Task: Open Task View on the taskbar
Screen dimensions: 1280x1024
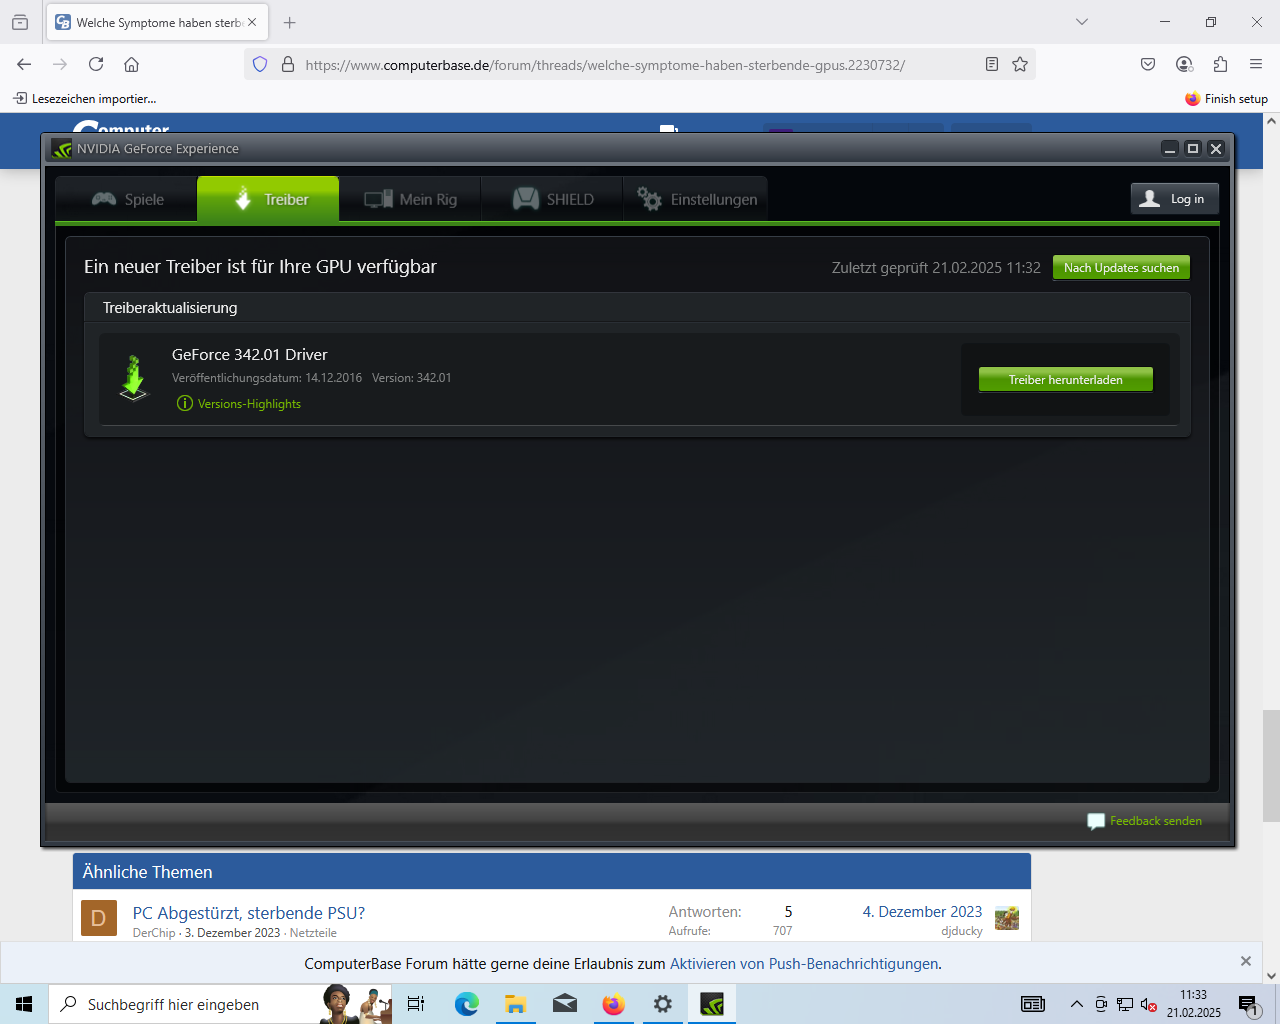Action: tap(416, 1004)
